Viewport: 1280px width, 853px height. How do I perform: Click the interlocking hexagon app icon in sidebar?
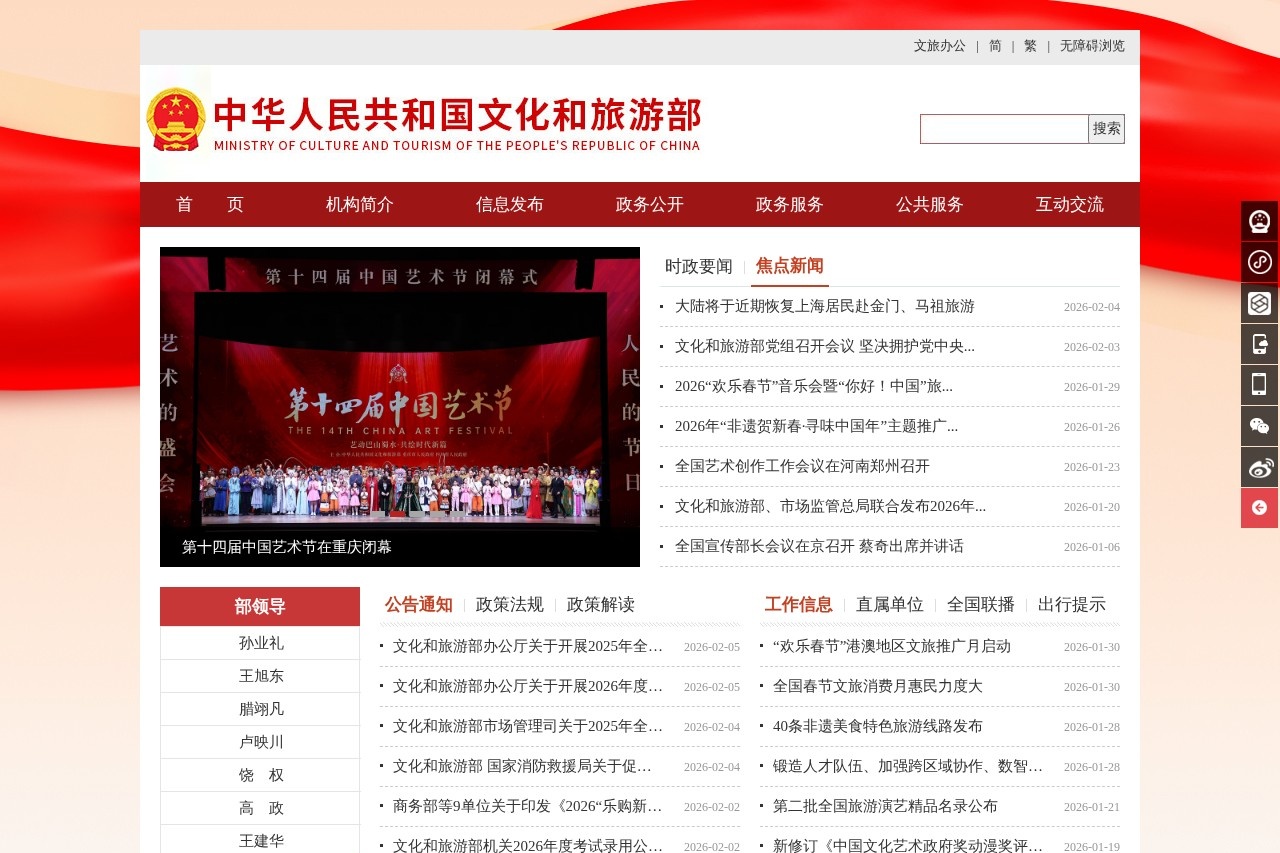tap(1259, 303)
